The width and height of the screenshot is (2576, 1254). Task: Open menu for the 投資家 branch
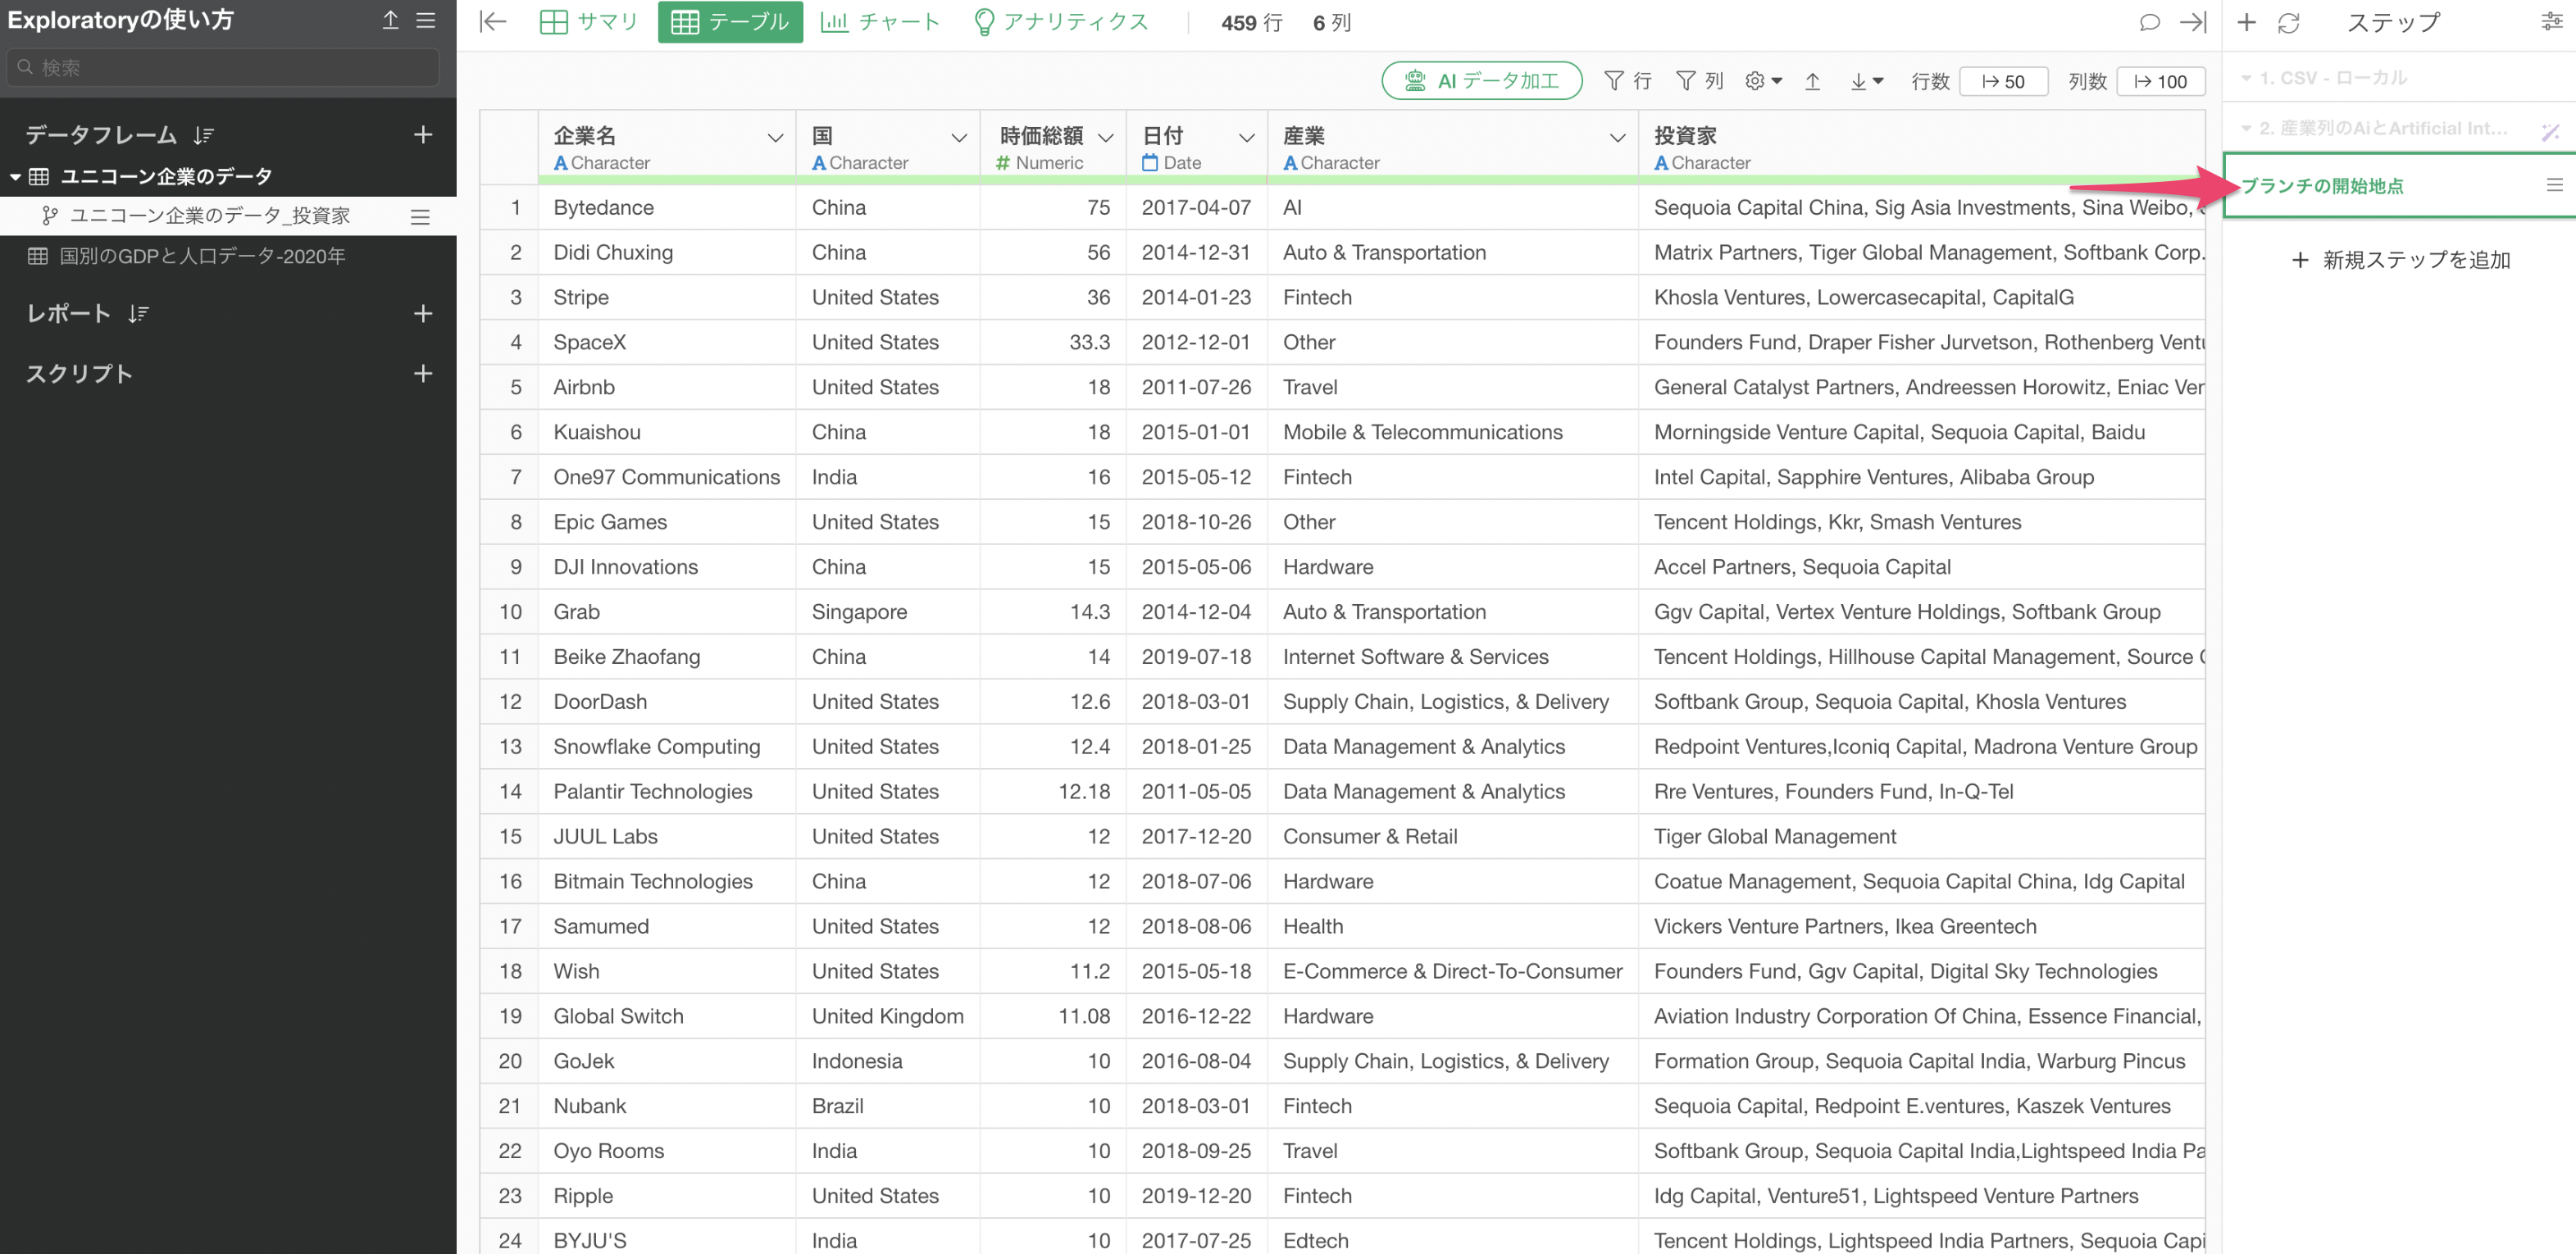pos(421,216)
